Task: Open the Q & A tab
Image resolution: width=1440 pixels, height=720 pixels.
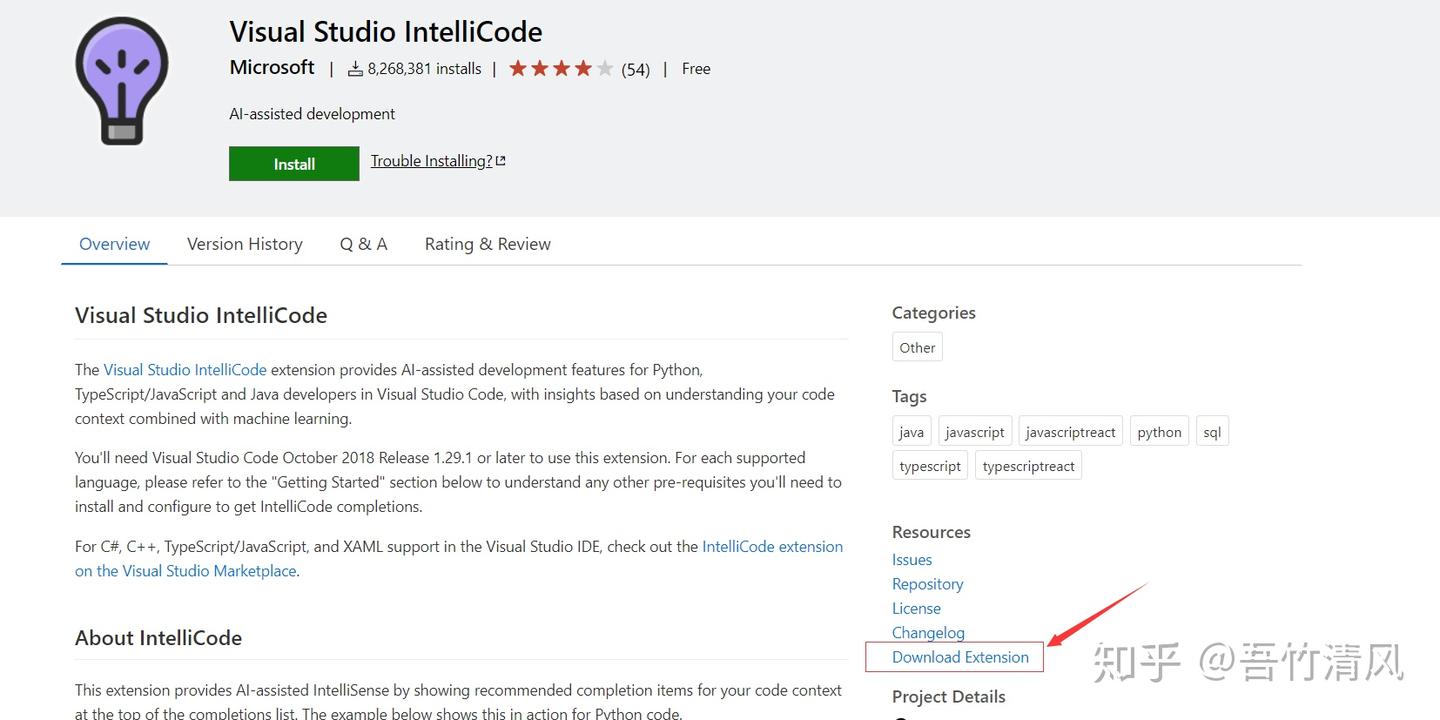Action: 363,244
